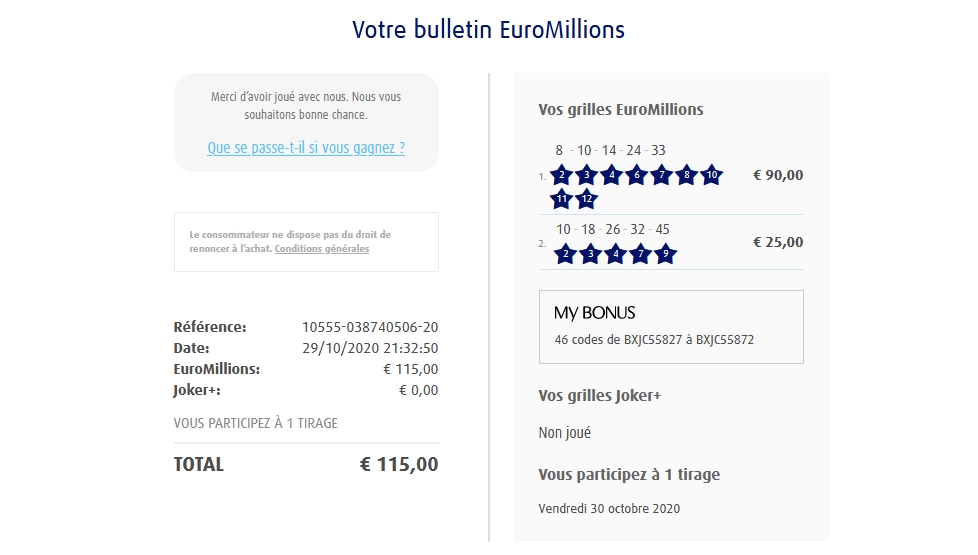Click the MY BONUS codes box
The width and height of the screenshot is (978, 555).
tap(671, 327)
